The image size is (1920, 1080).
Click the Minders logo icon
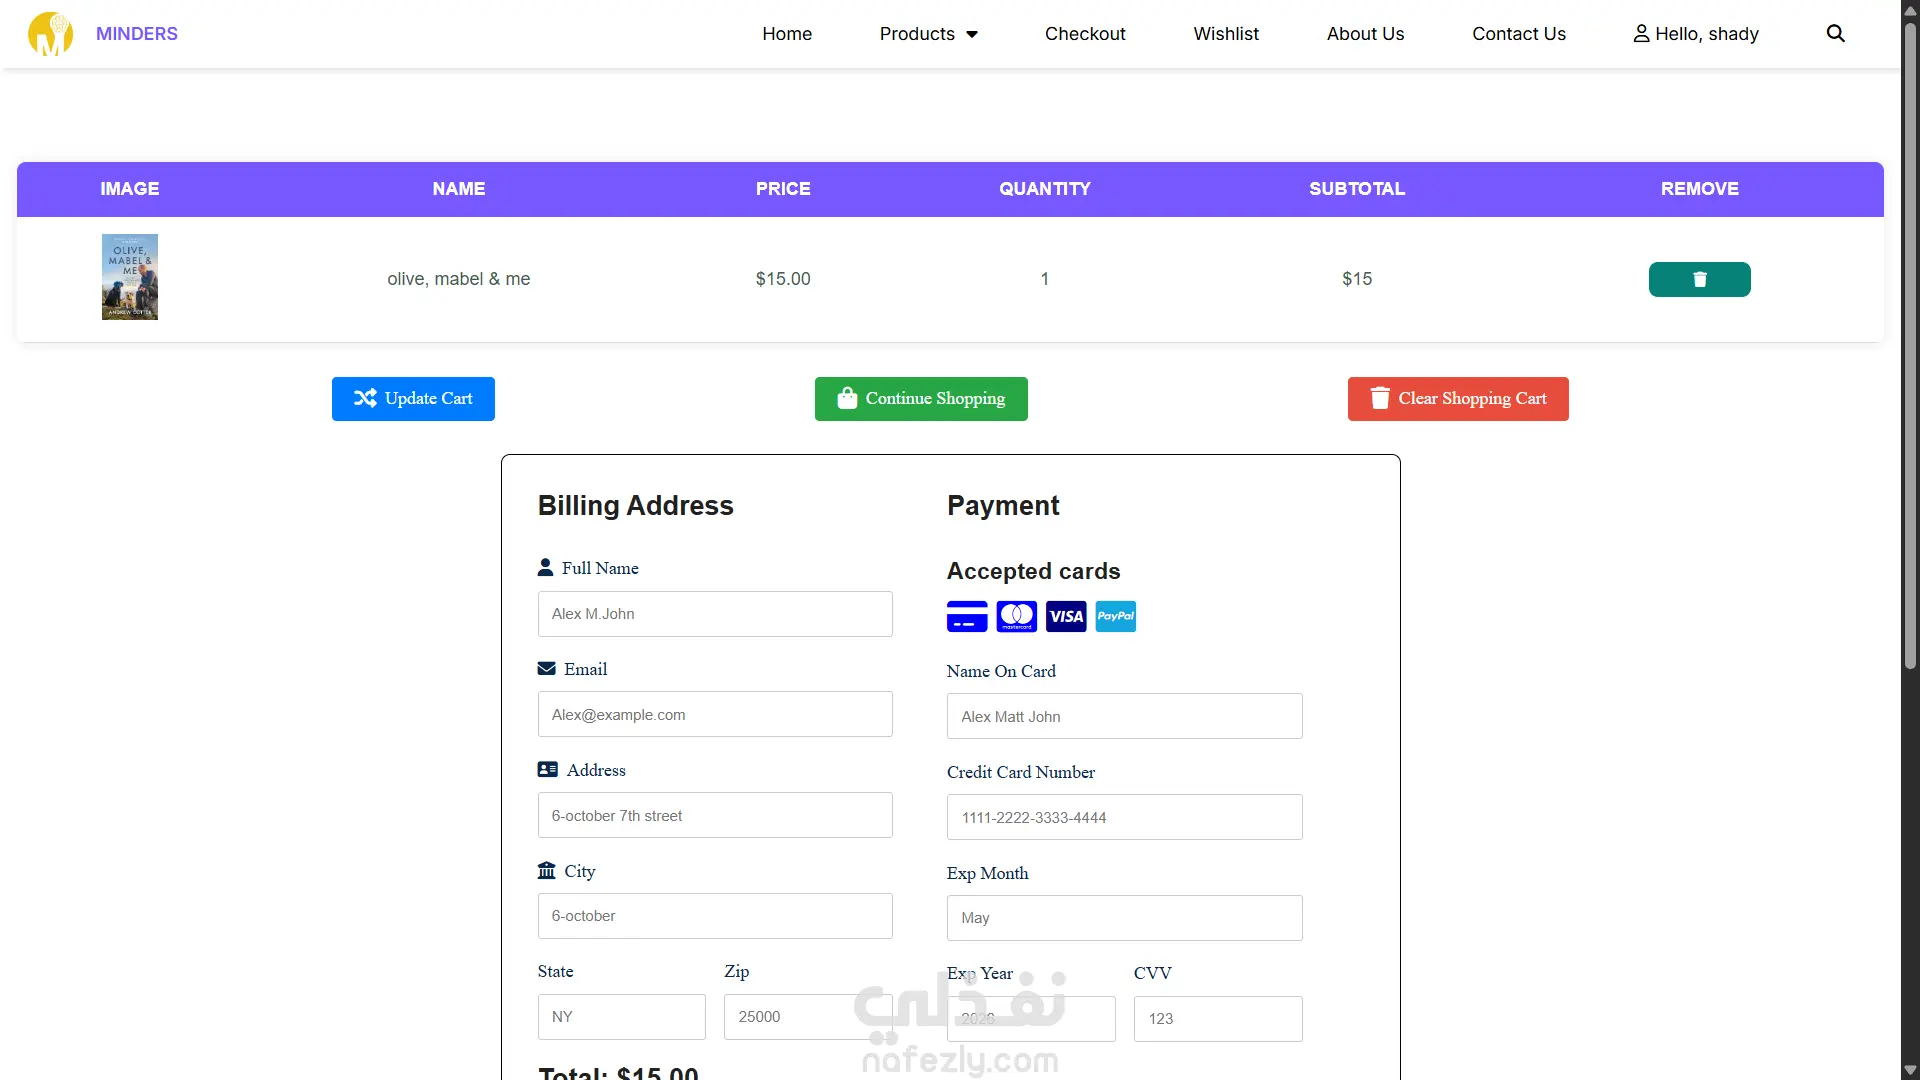[x=50, y=34]
